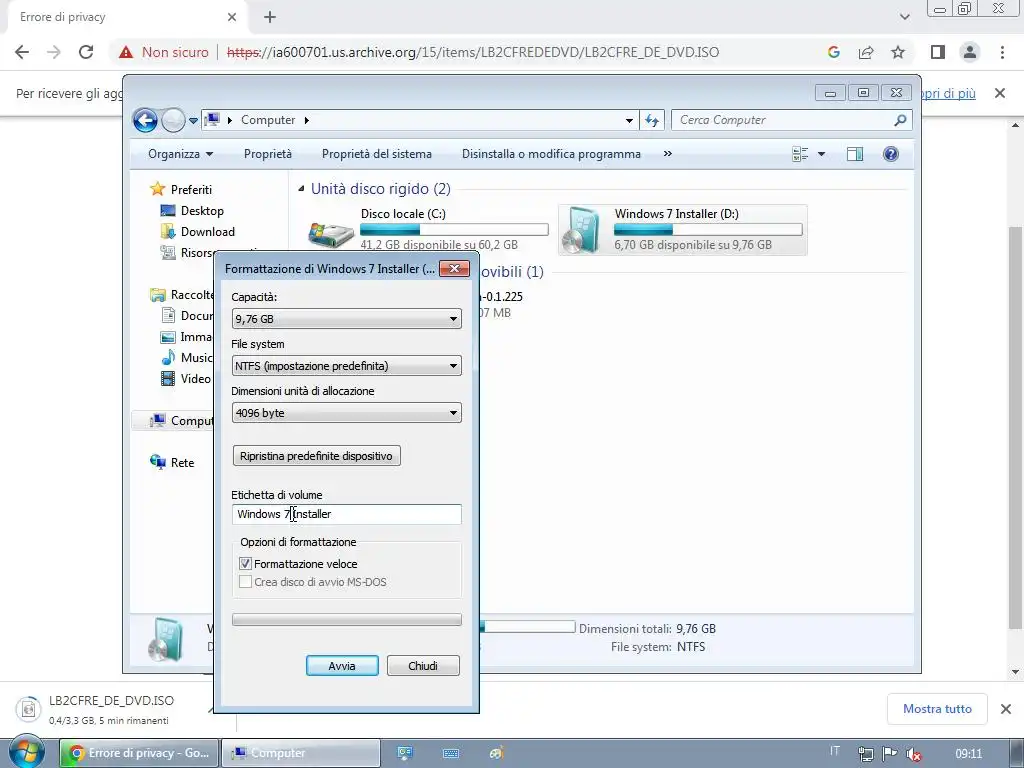Open Chrome tab search chevron

[x=904, y=17]
